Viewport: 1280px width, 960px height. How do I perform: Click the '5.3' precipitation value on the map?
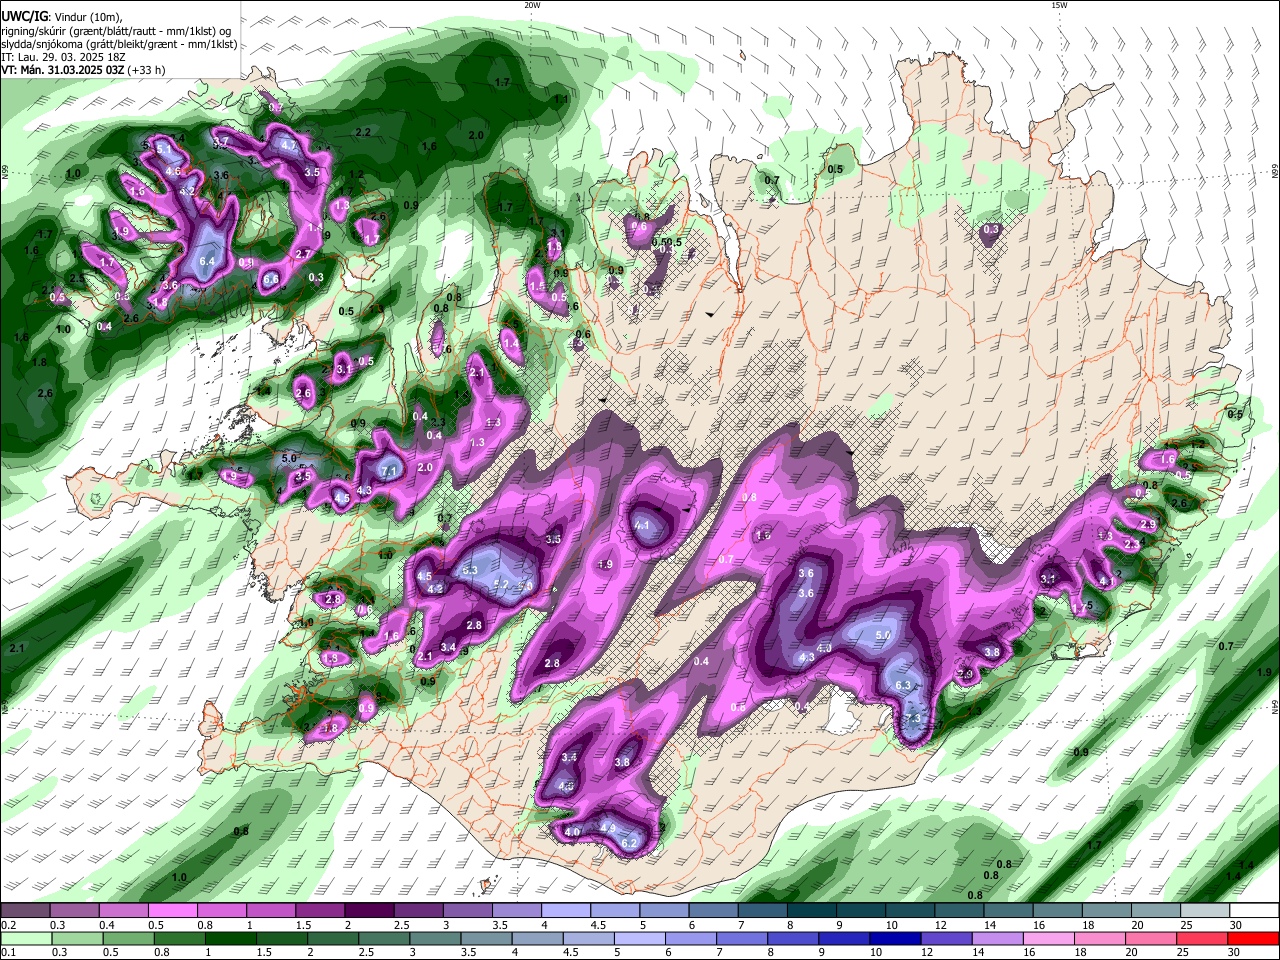click(x=471, y=570)
